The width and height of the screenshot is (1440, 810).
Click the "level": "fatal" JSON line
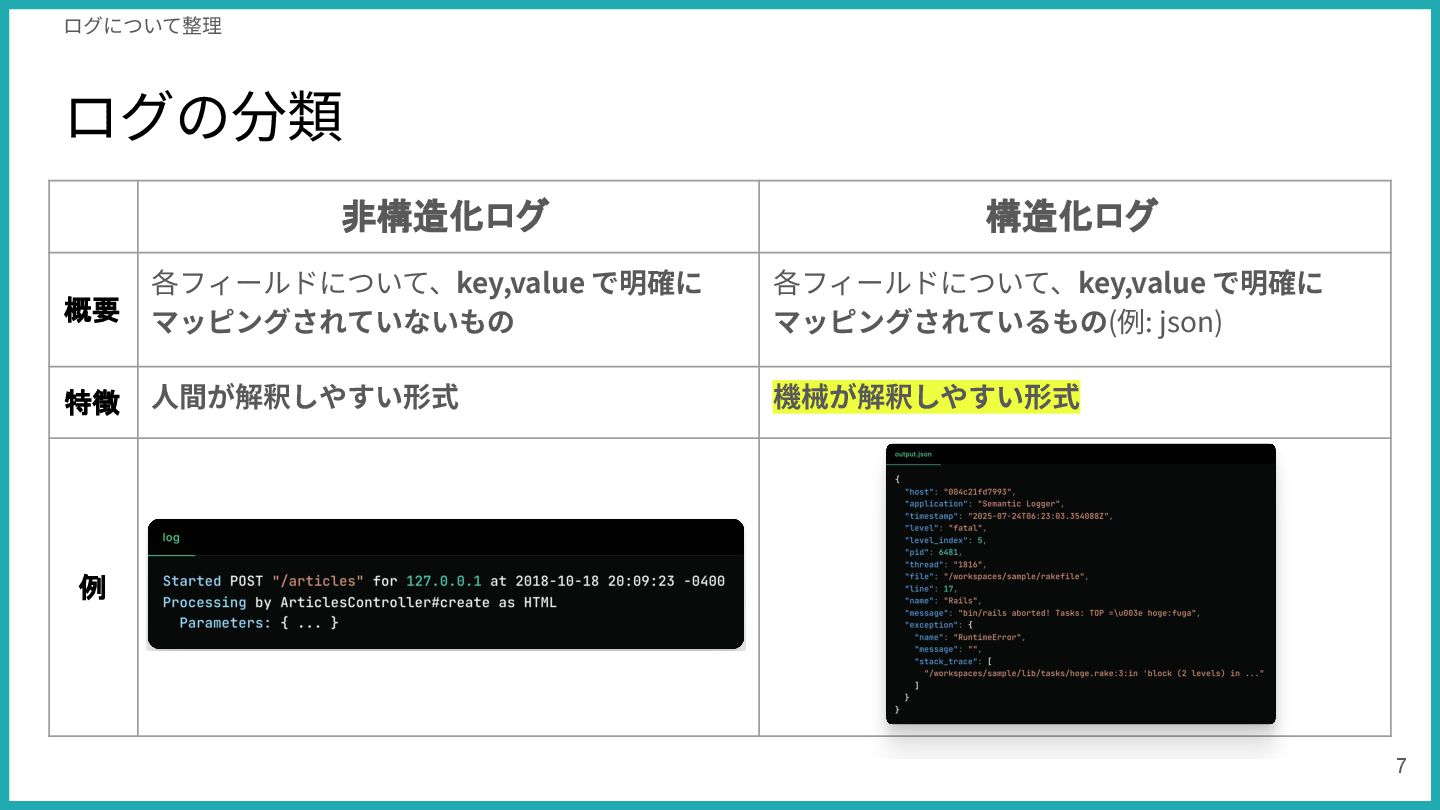(x=945, y=528)
